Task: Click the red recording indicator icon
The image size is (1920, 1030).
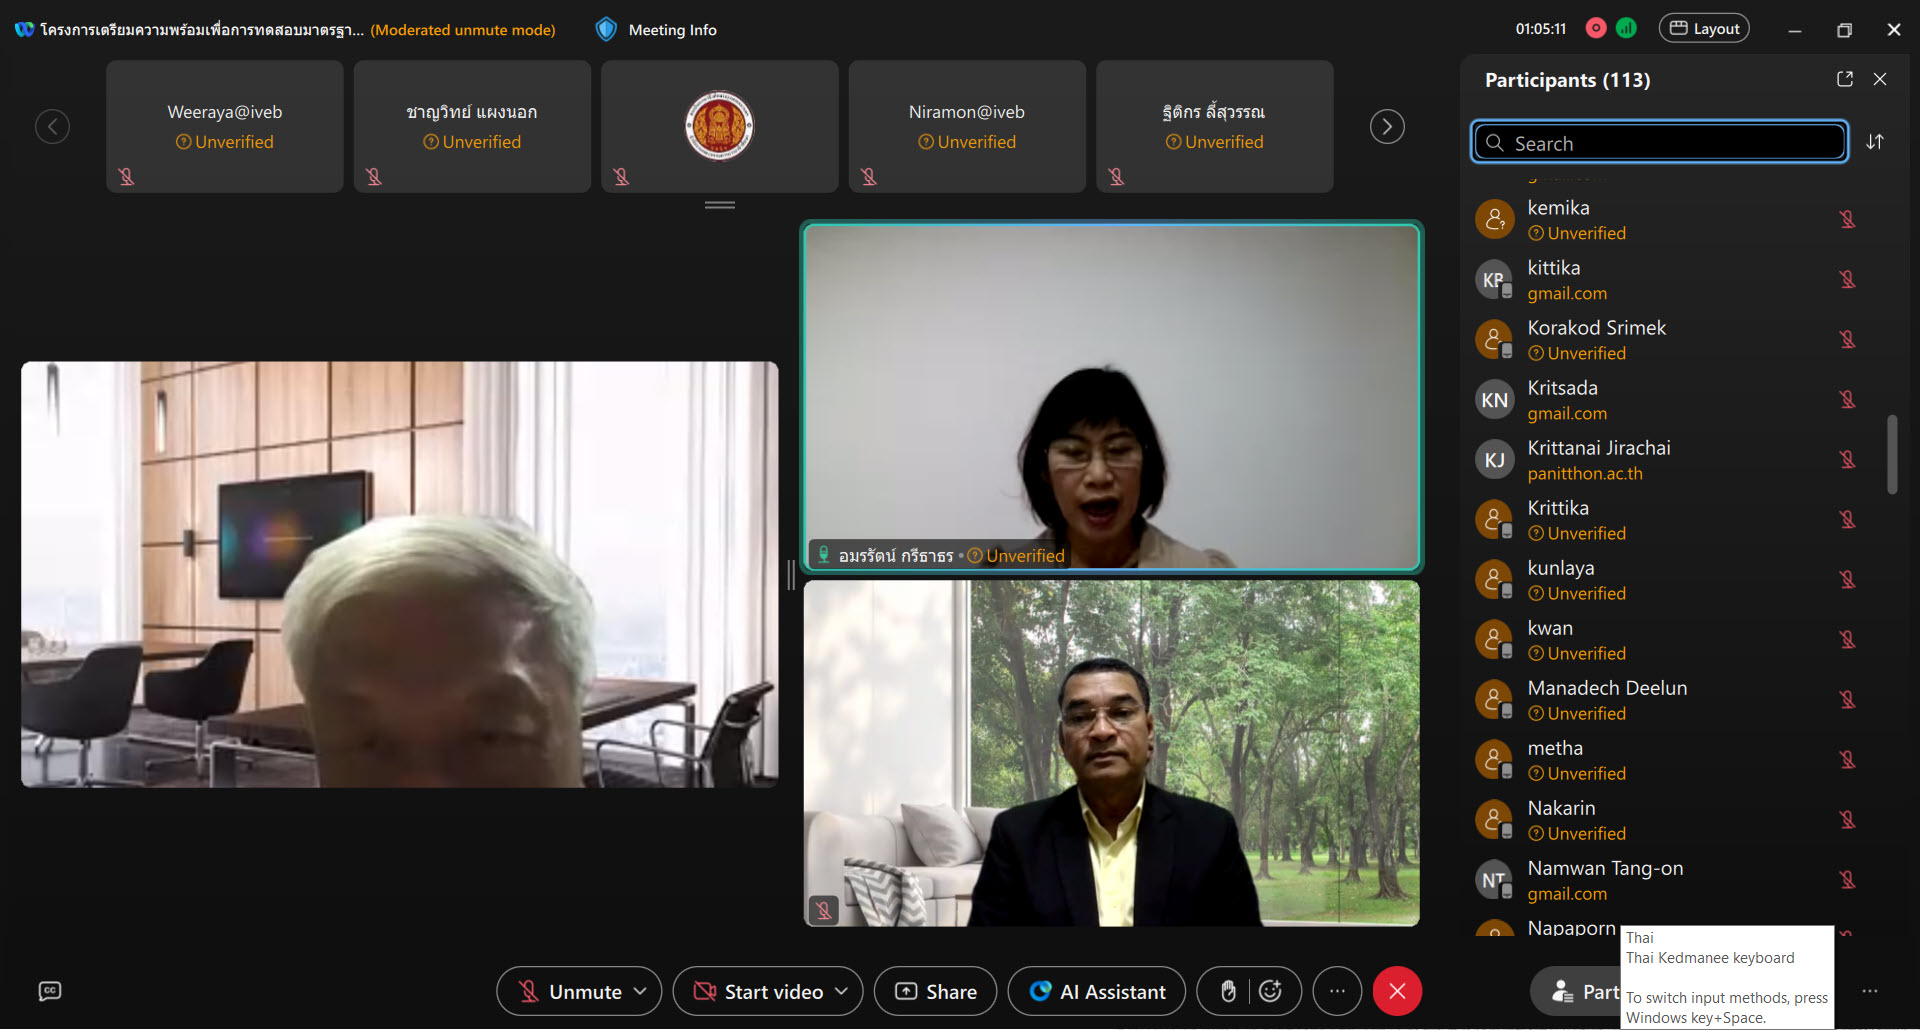Action: [x=1596, y=28]
